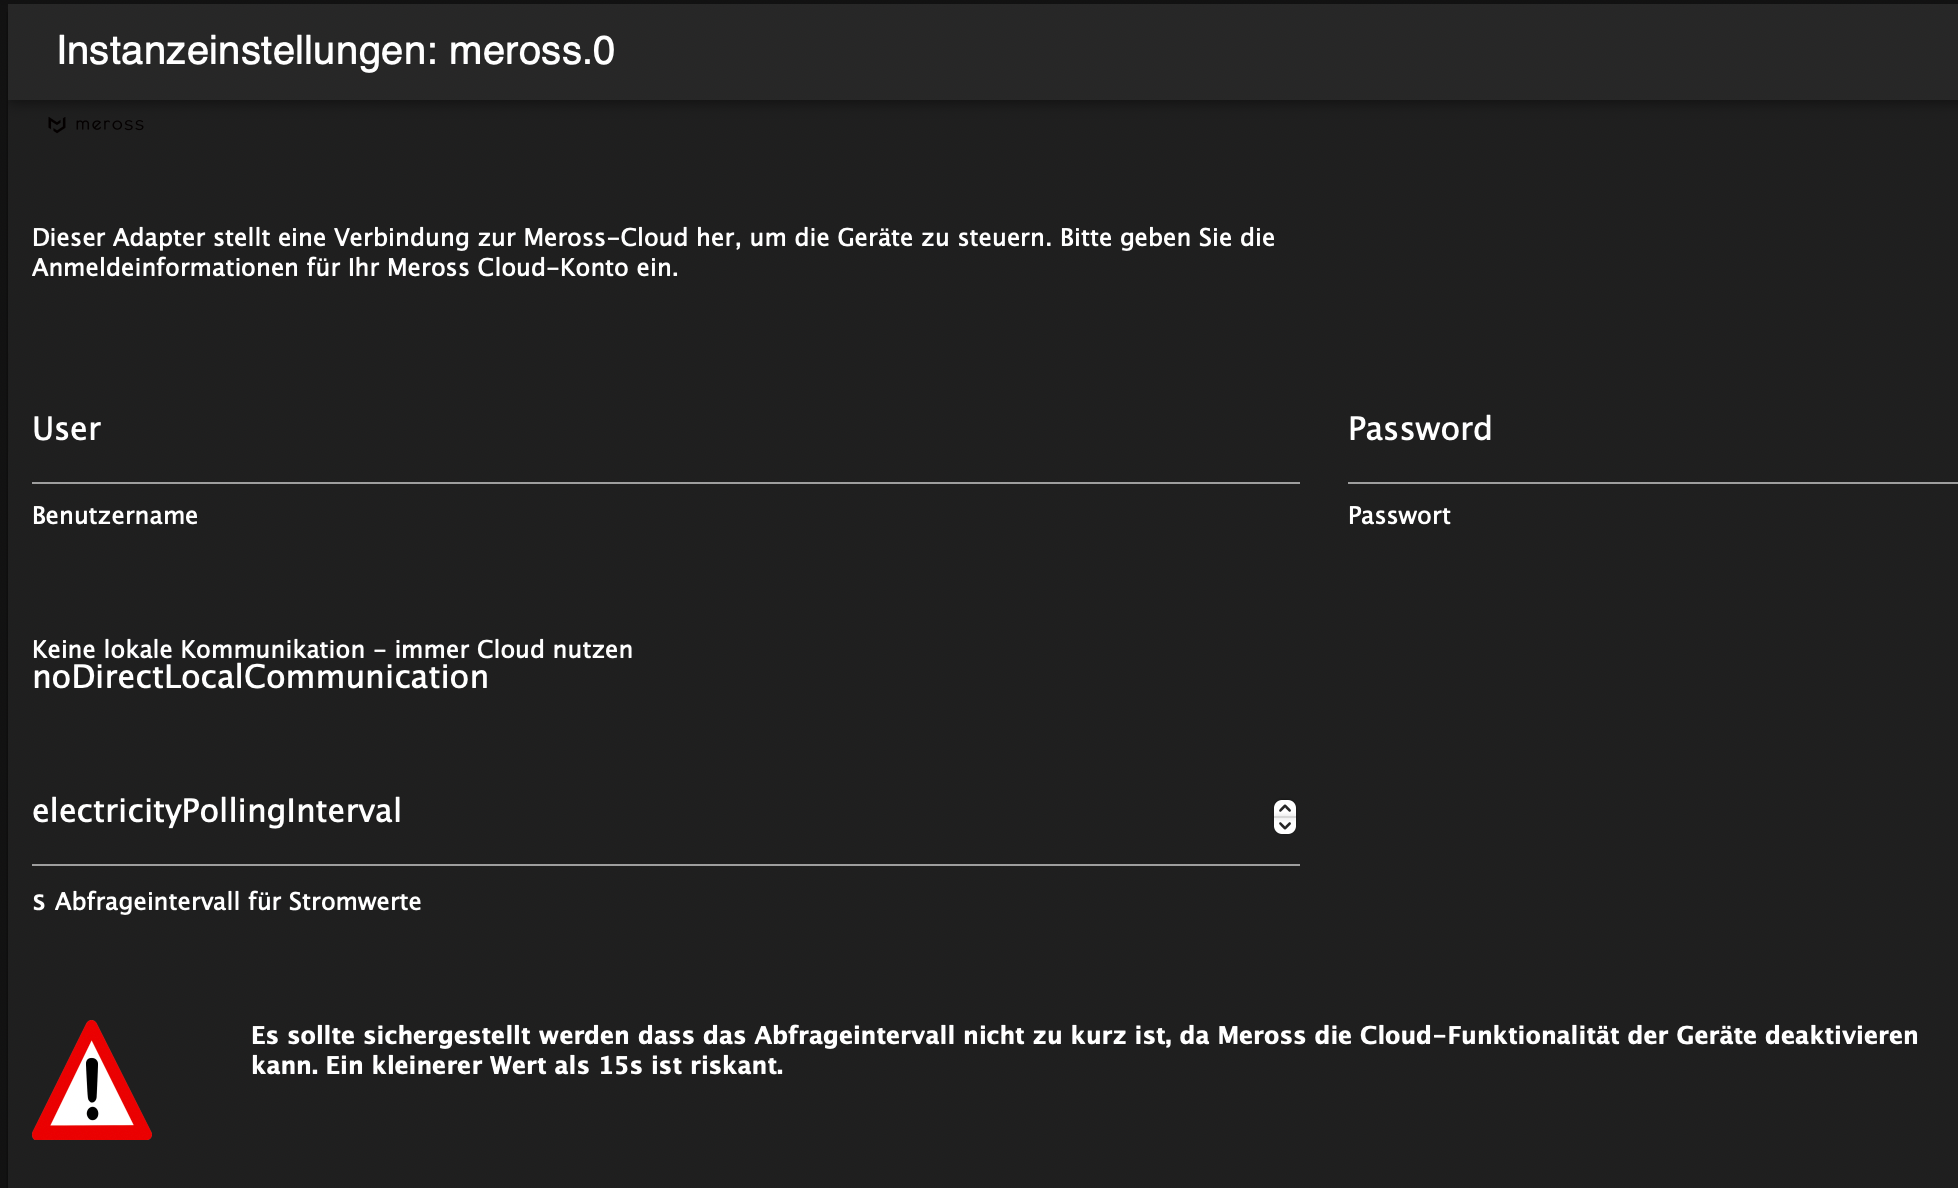Viewport: 1958px width, 1188px height.
Task: Click the Passwort helper label
Action: pyautogui.click(x=1399, y=516)
